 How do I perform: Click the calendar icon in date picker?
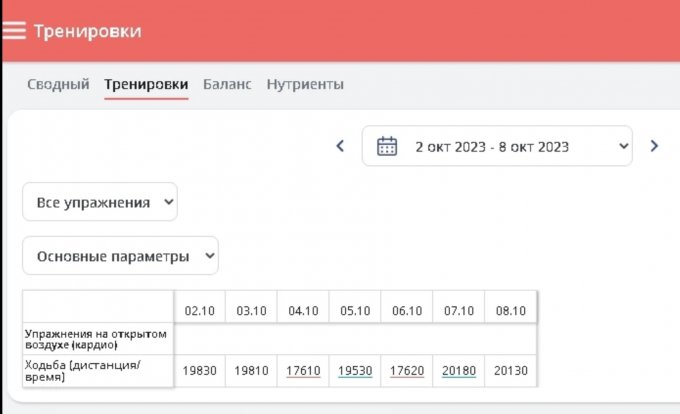[387, 146]
